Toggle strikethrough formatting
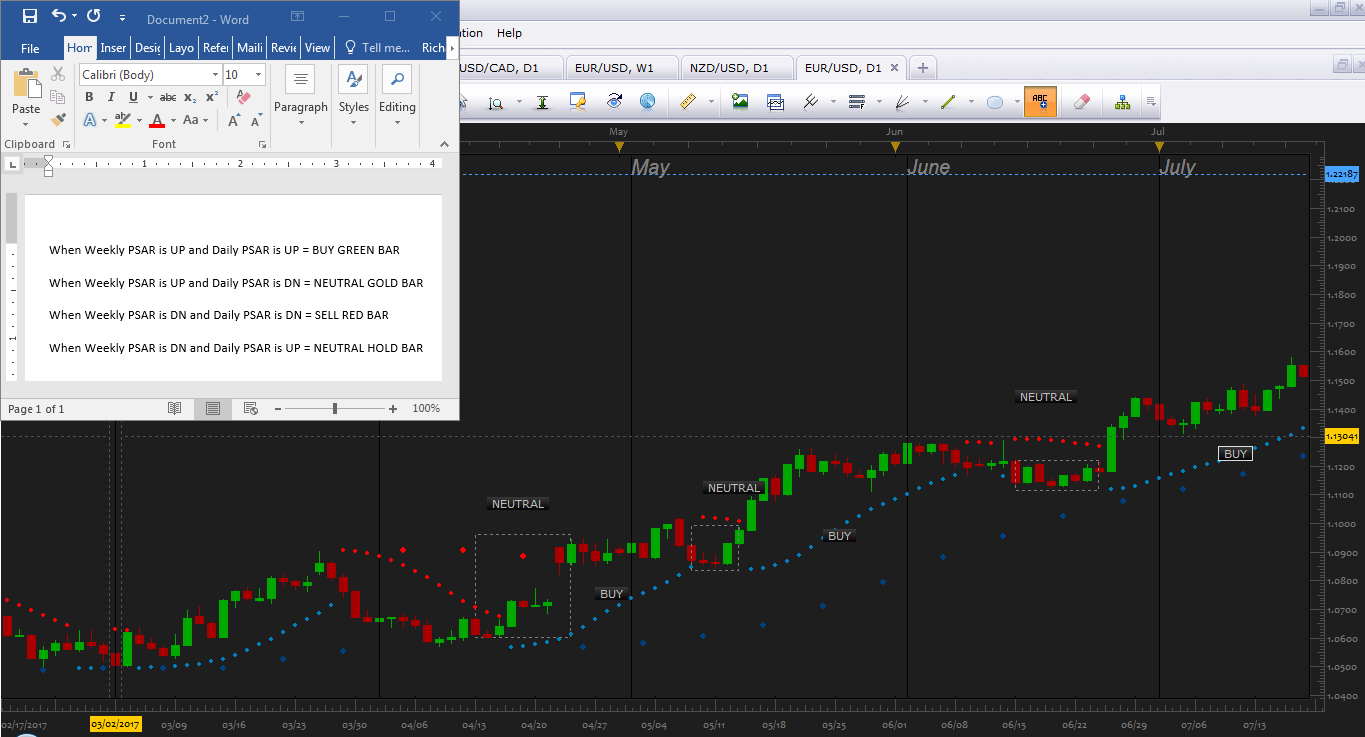Viewport: 1365px width, 737px height. (168, 97)
